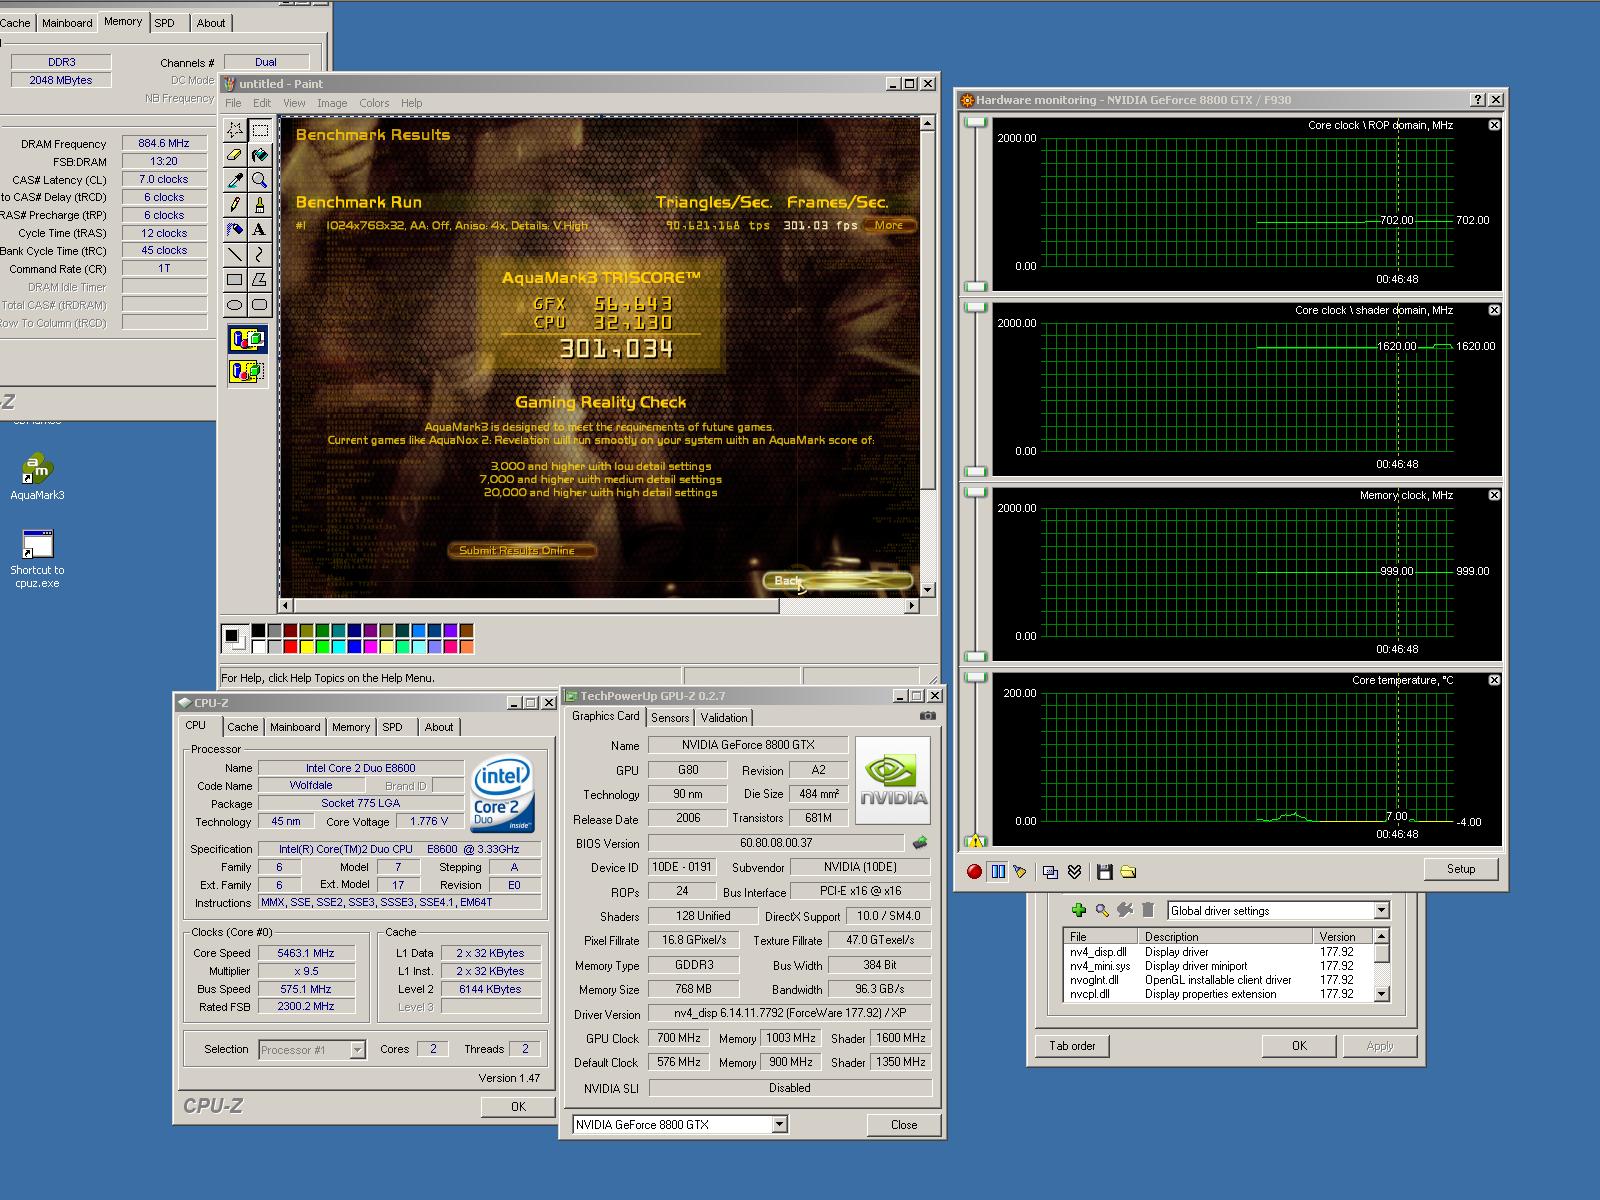
Task: Select the rectangular Select tool in Paint
Action: [x=260, y=130]
